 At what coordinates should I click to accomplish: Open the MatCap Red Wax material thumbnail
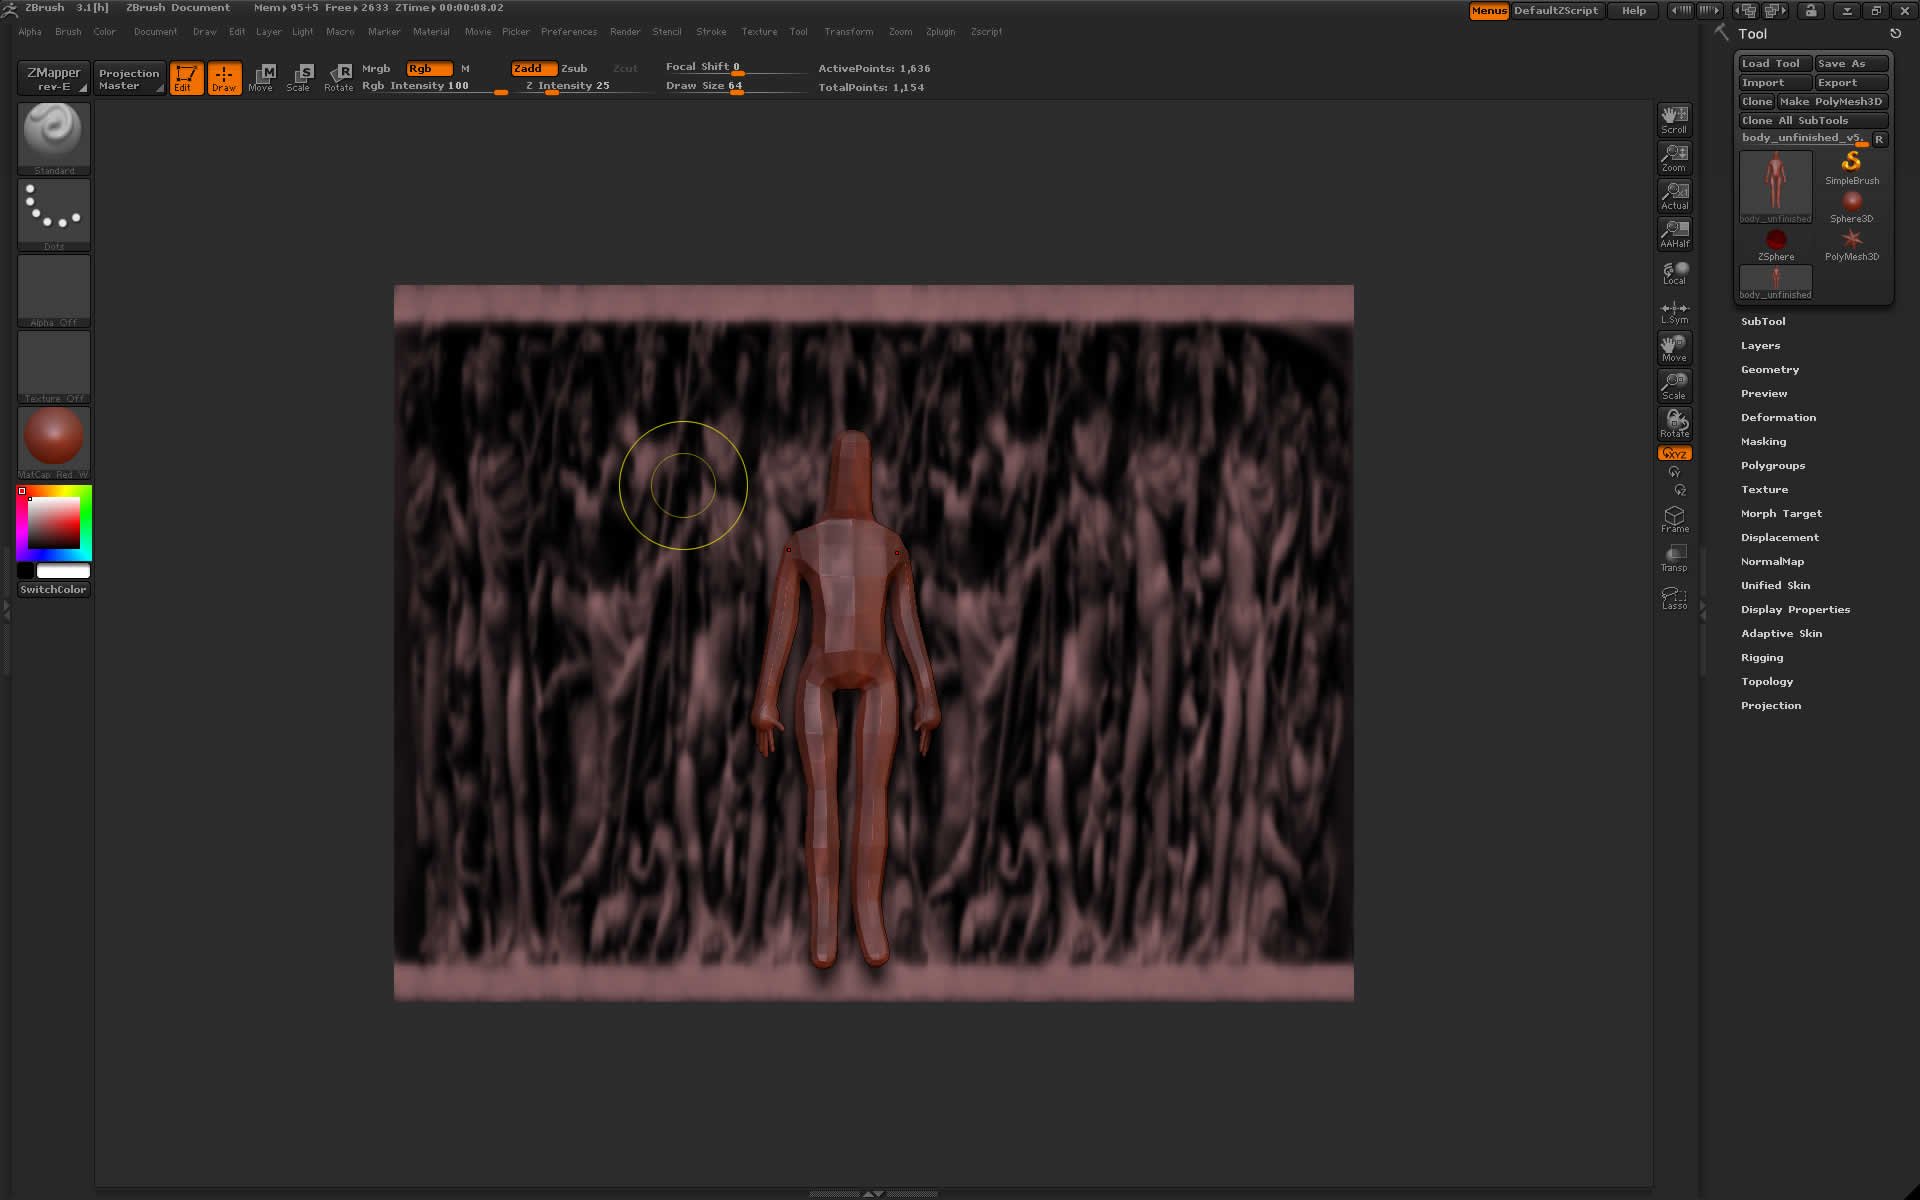(54, 439)
